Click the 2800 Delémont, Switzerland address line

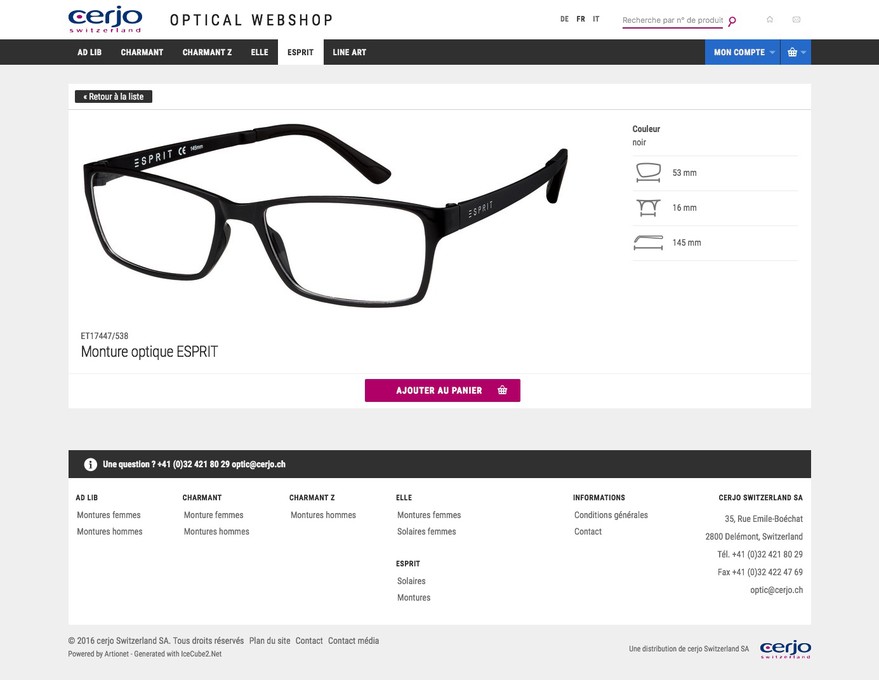754,536
